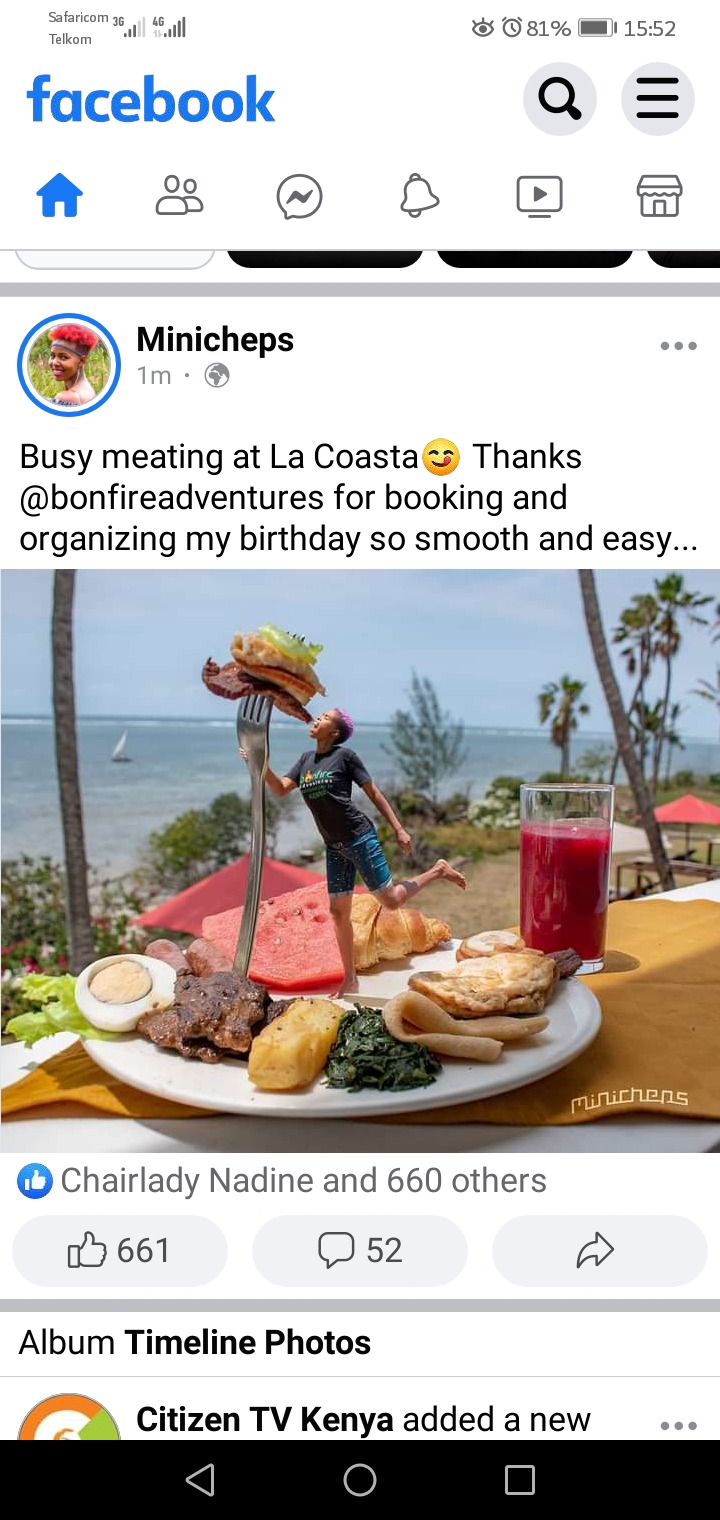Open options menu on Minicheps post
The image size is (720, 1520).
pos(678,346)
